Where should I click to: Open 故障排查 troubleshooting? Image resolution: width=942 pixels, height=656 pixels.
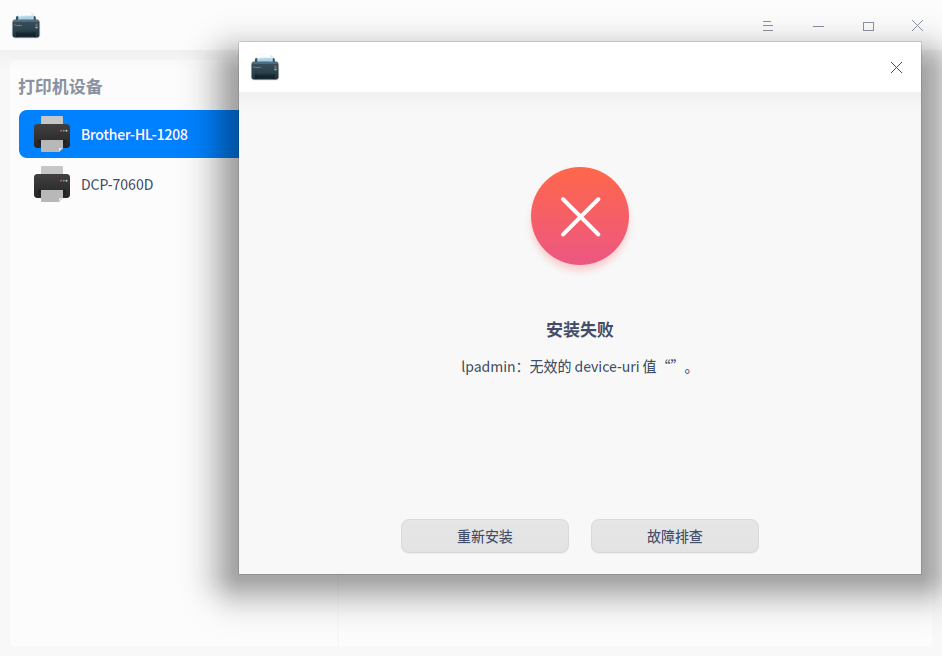[675, 536]
